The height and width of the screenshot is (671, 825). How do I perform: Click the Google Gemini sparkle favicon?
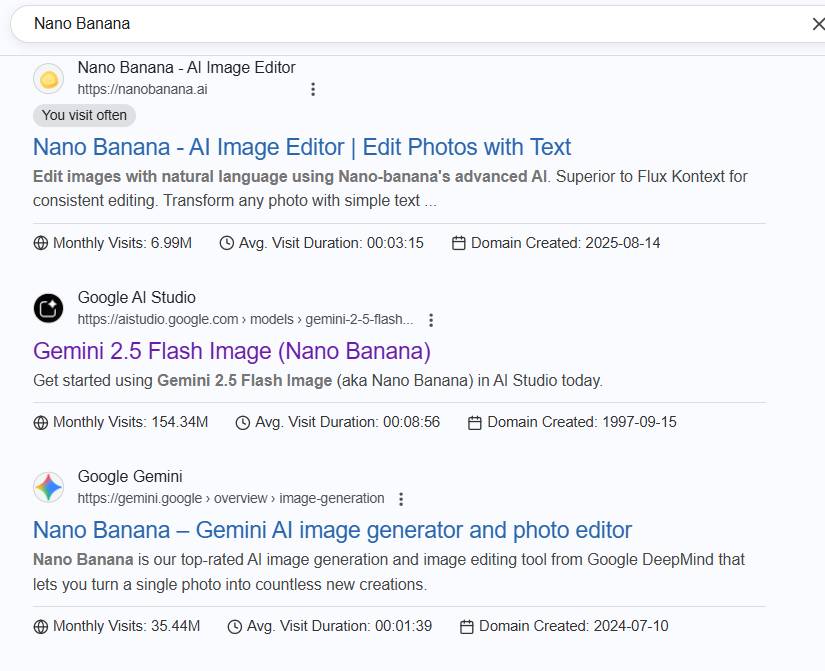tap(48, 487)
